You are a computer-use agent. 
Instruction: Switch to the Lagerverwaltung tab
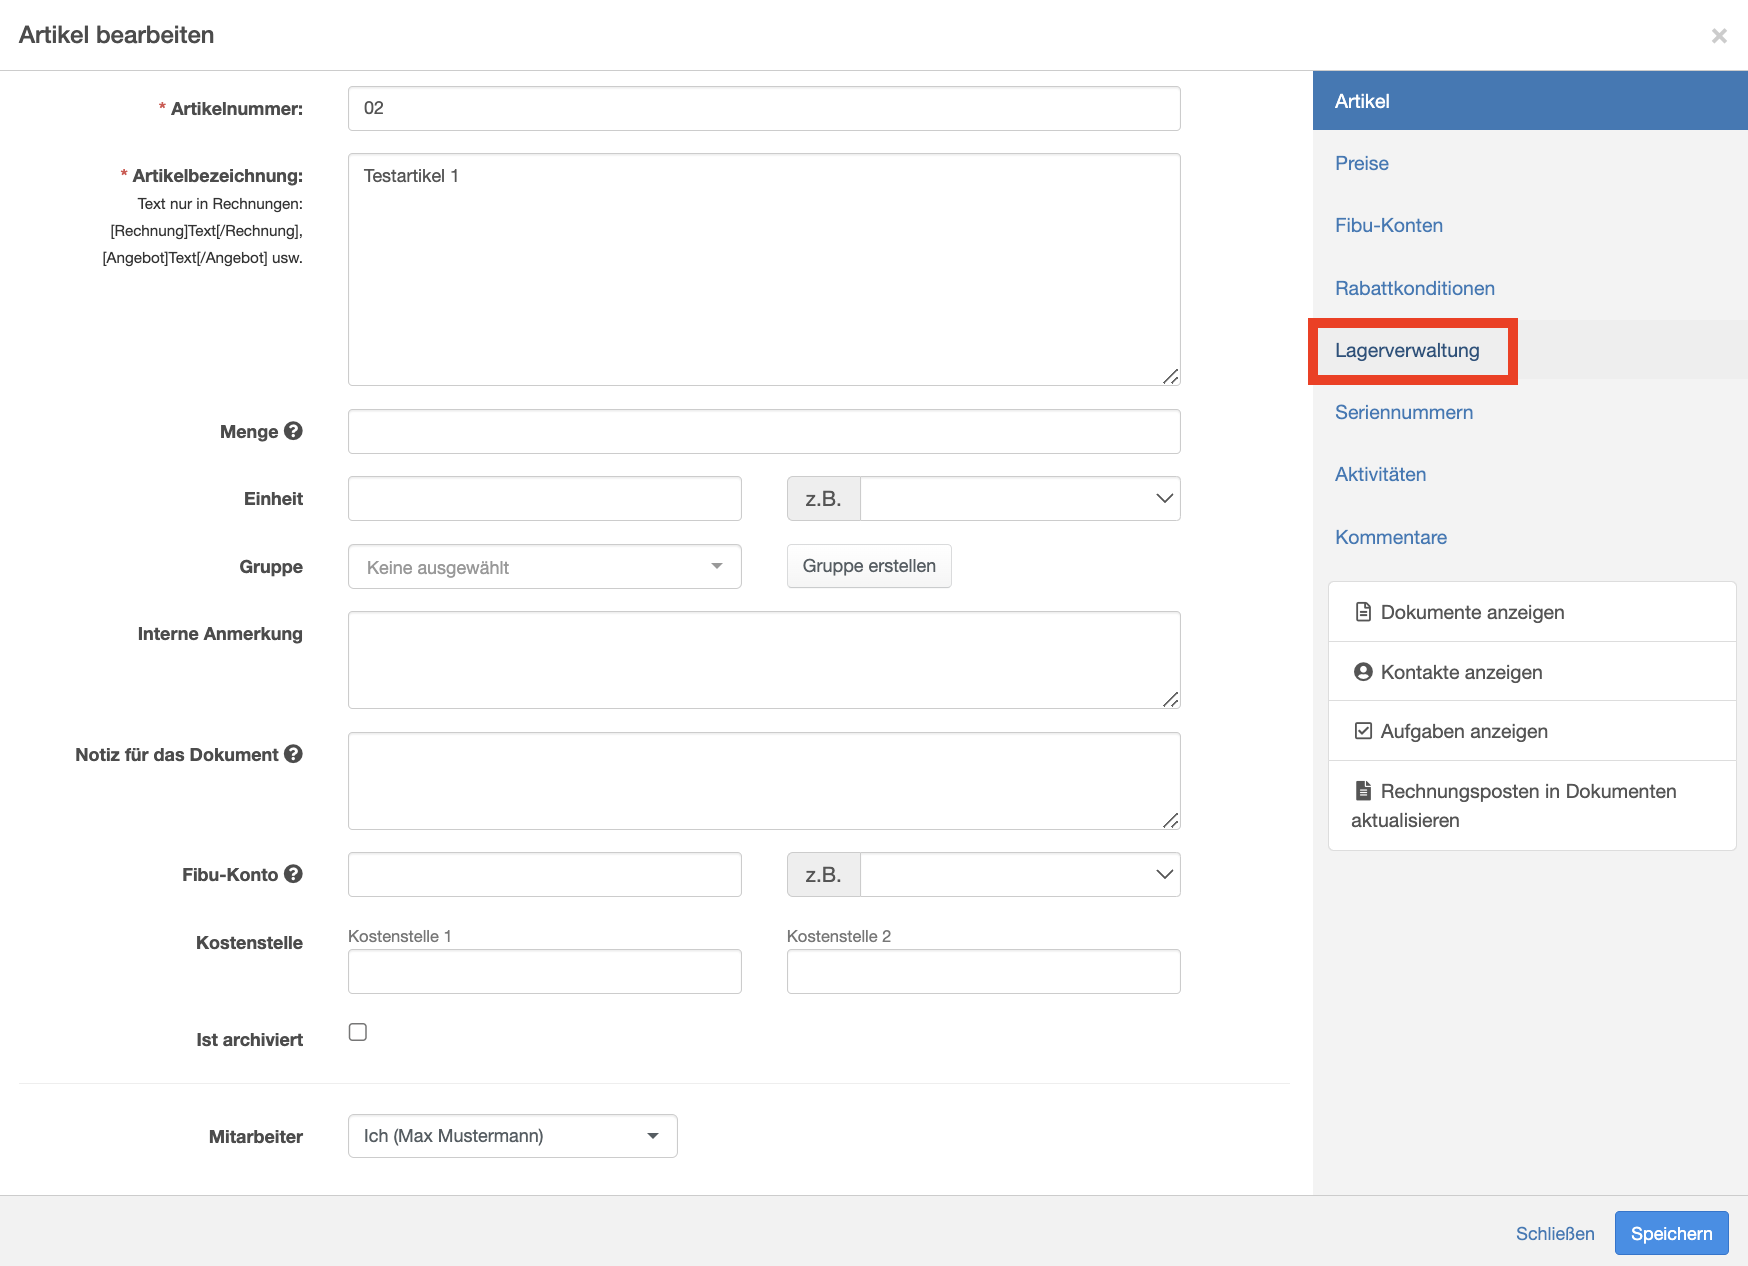point(1406,351)
